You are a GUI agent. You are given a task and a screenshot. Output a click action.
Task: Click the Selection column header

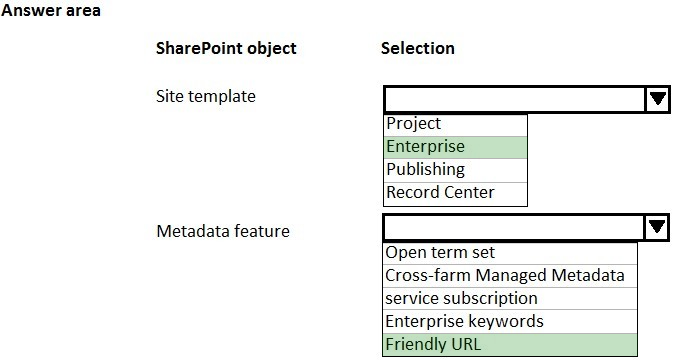point(418,48)
